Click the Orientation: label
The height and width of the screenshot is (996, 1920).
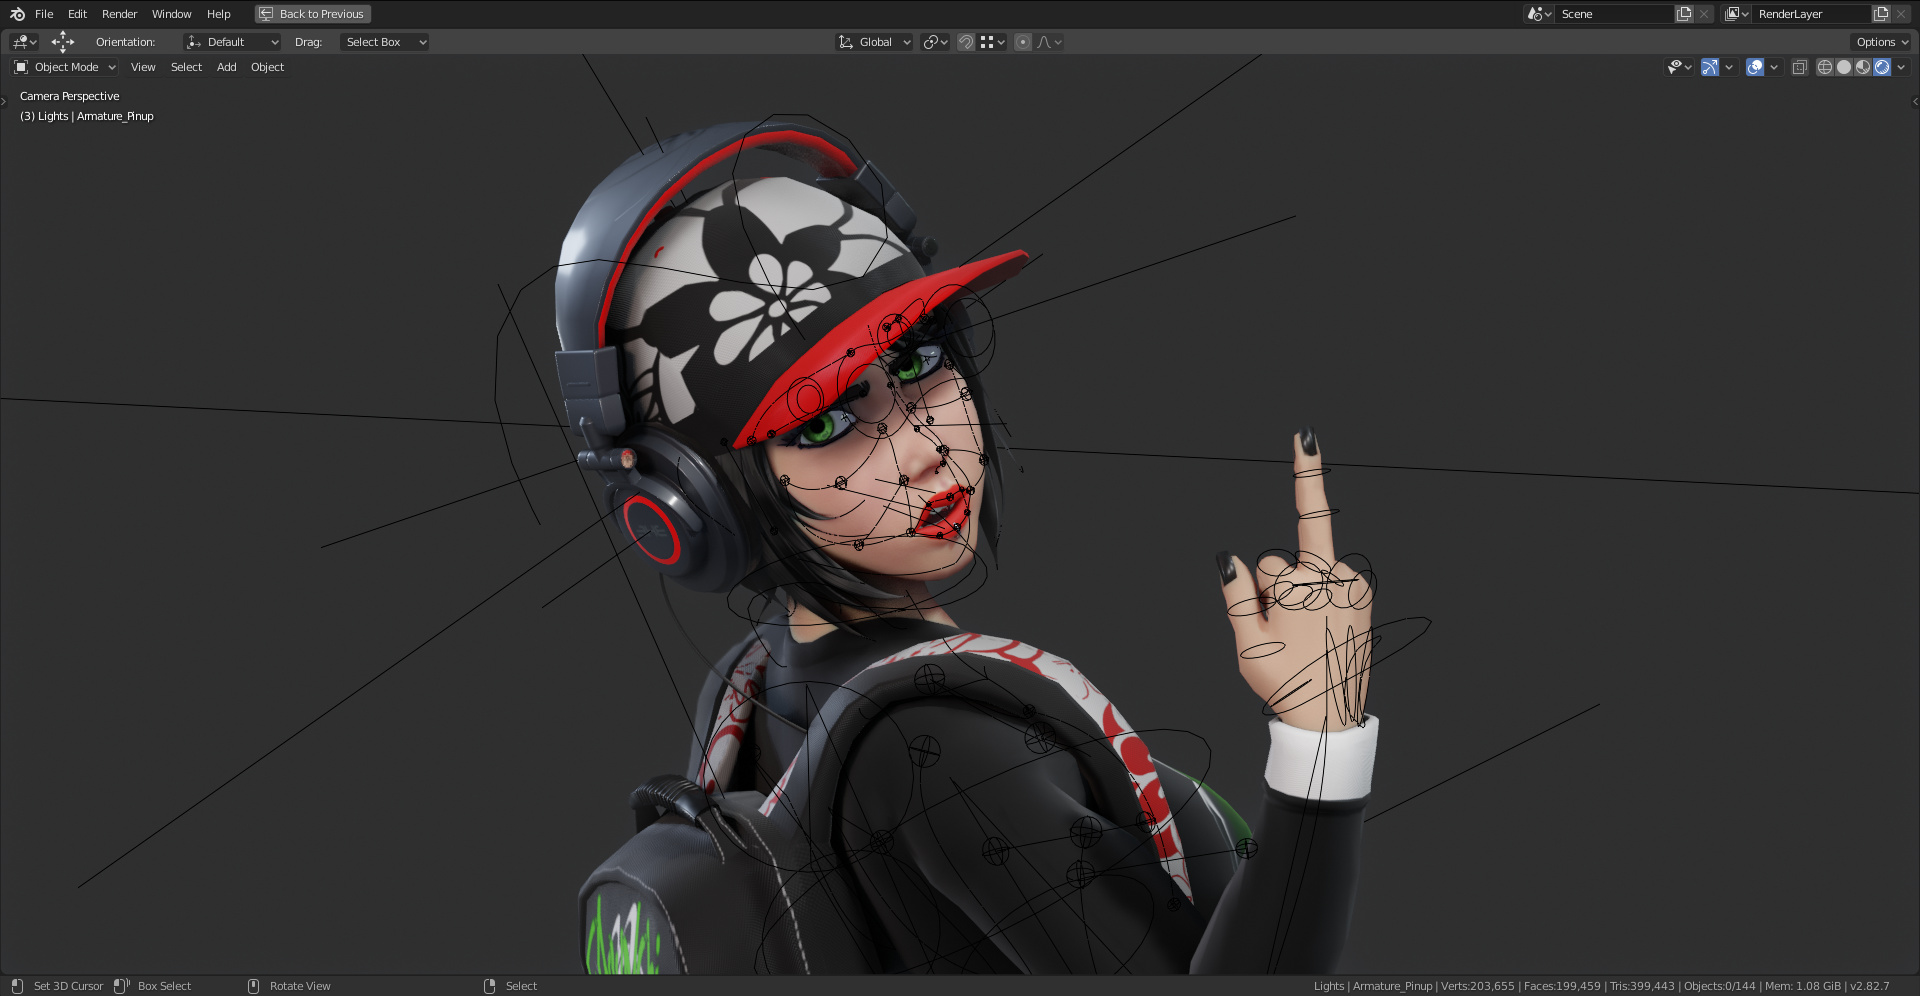click(x=125, y=42)
